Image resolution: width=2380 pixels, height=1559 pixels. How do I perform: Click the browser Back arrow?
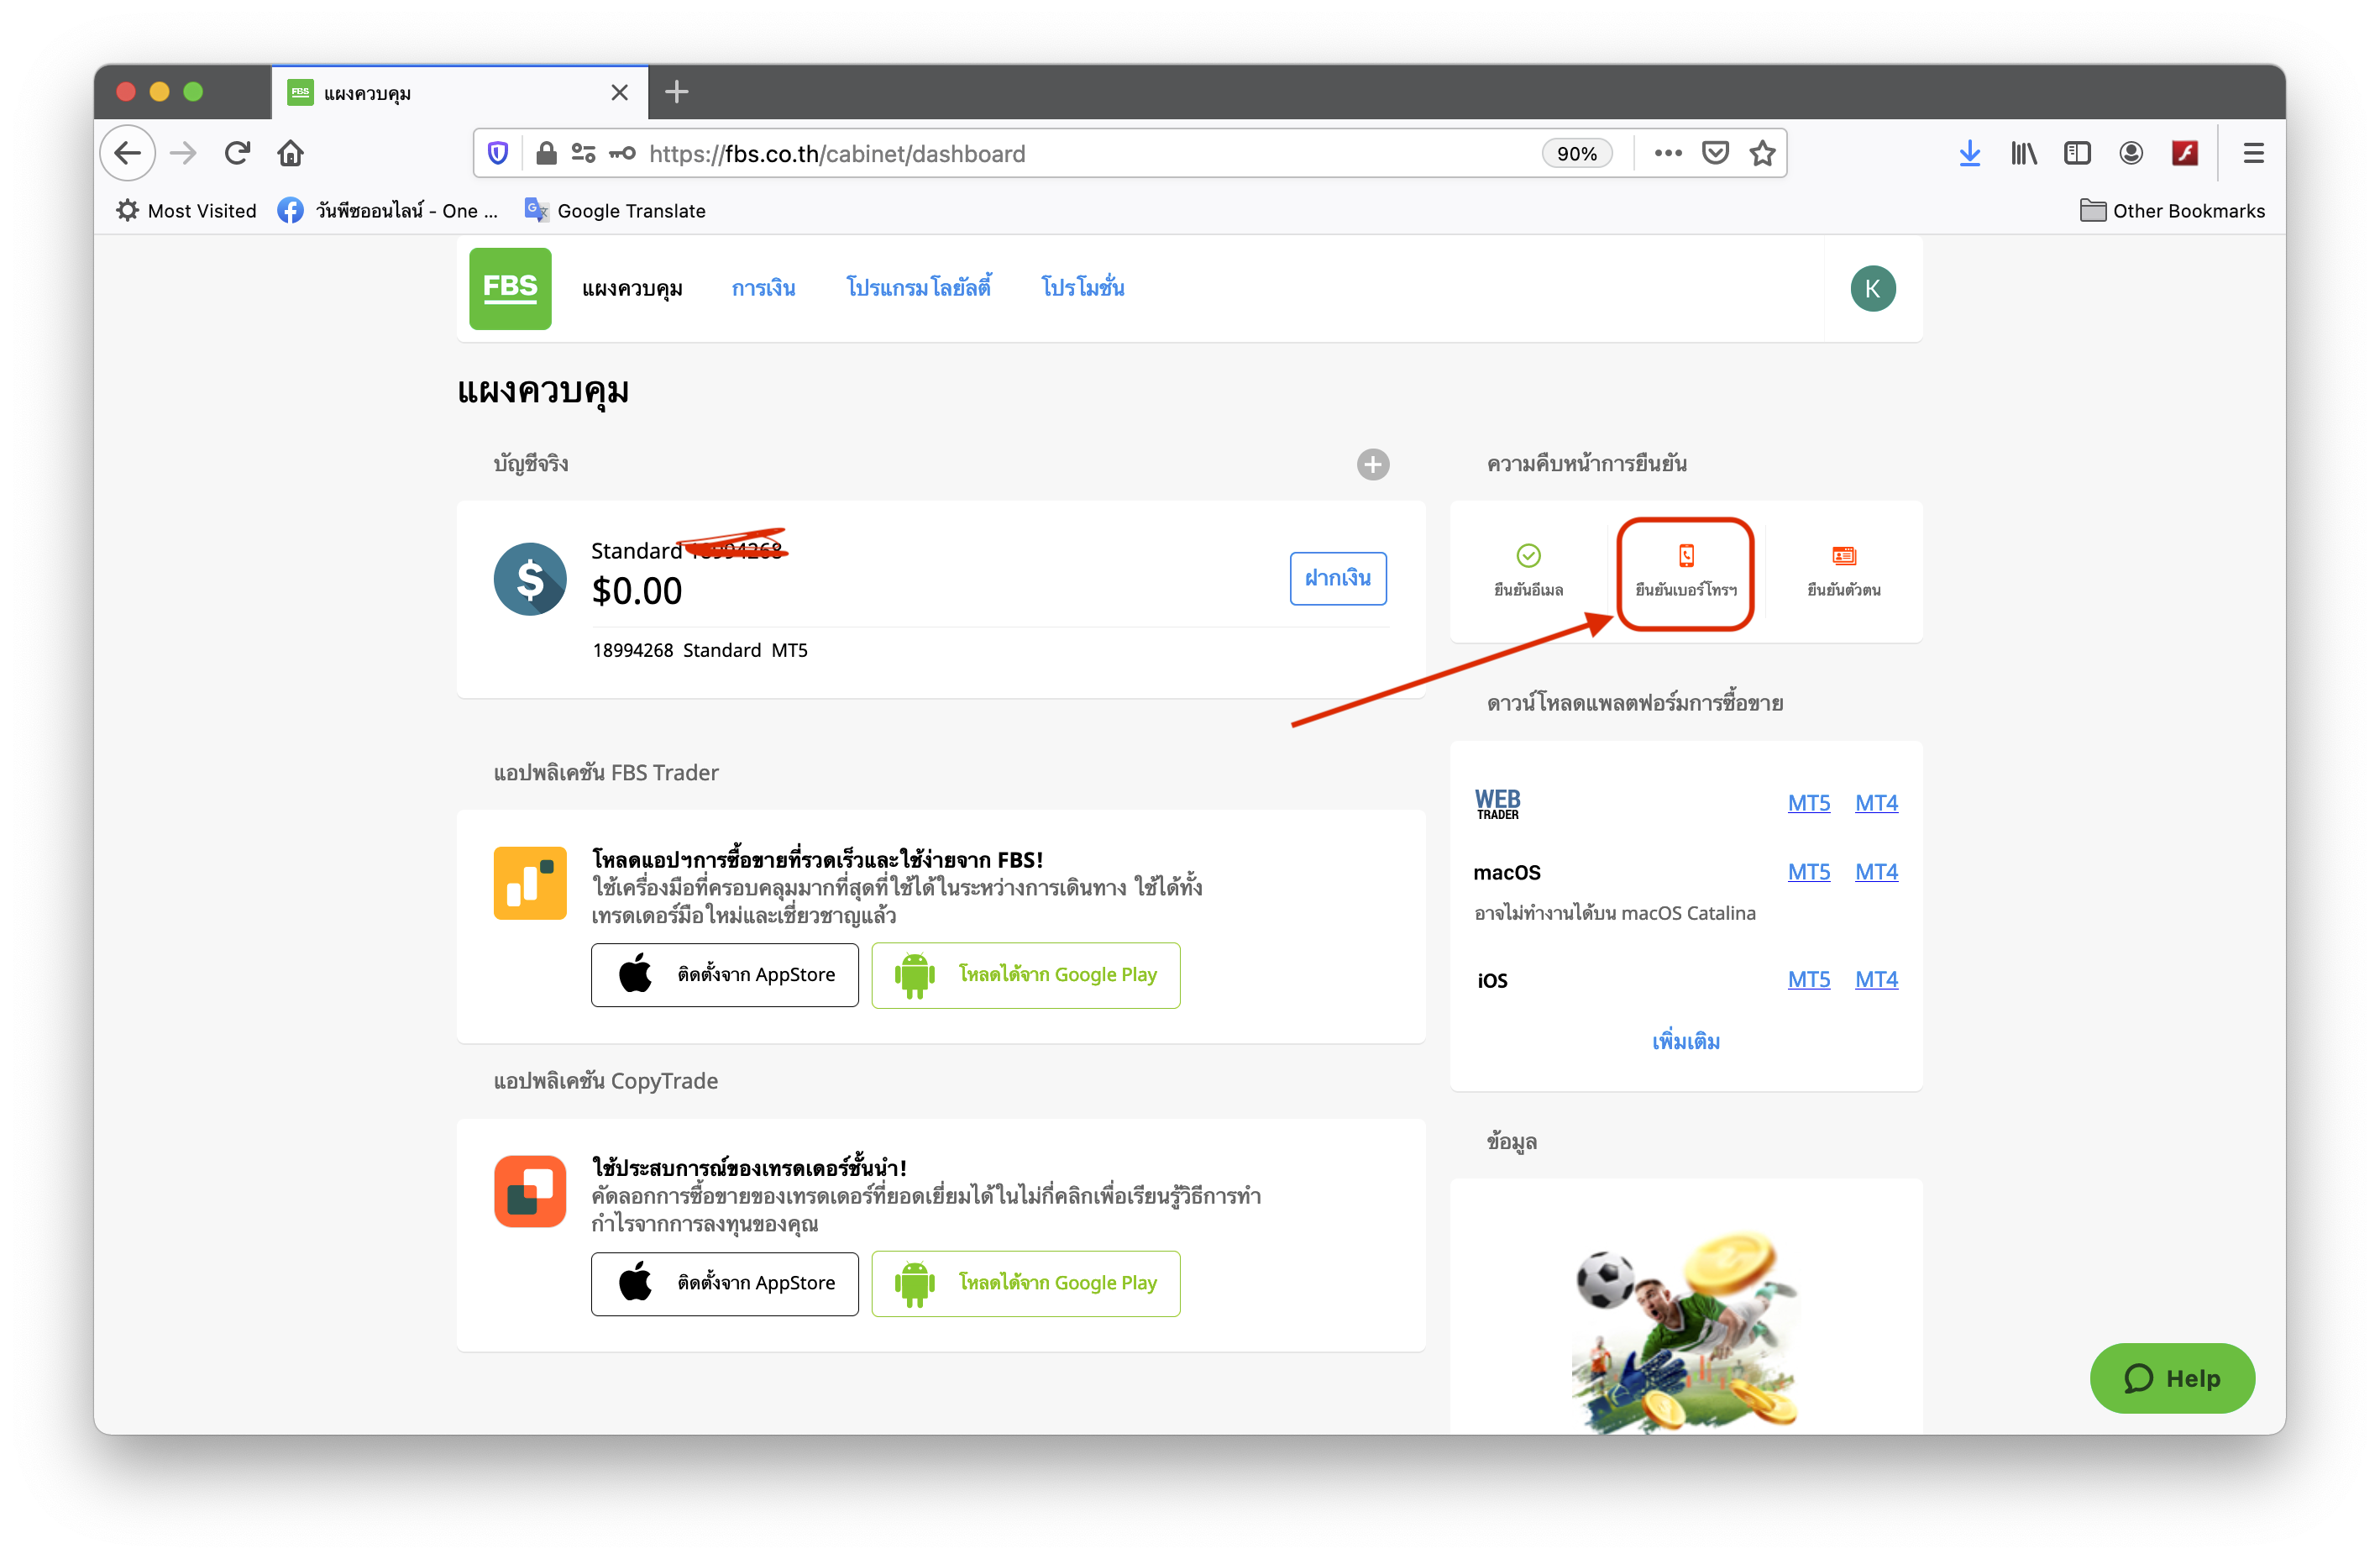tap(128, 153)
